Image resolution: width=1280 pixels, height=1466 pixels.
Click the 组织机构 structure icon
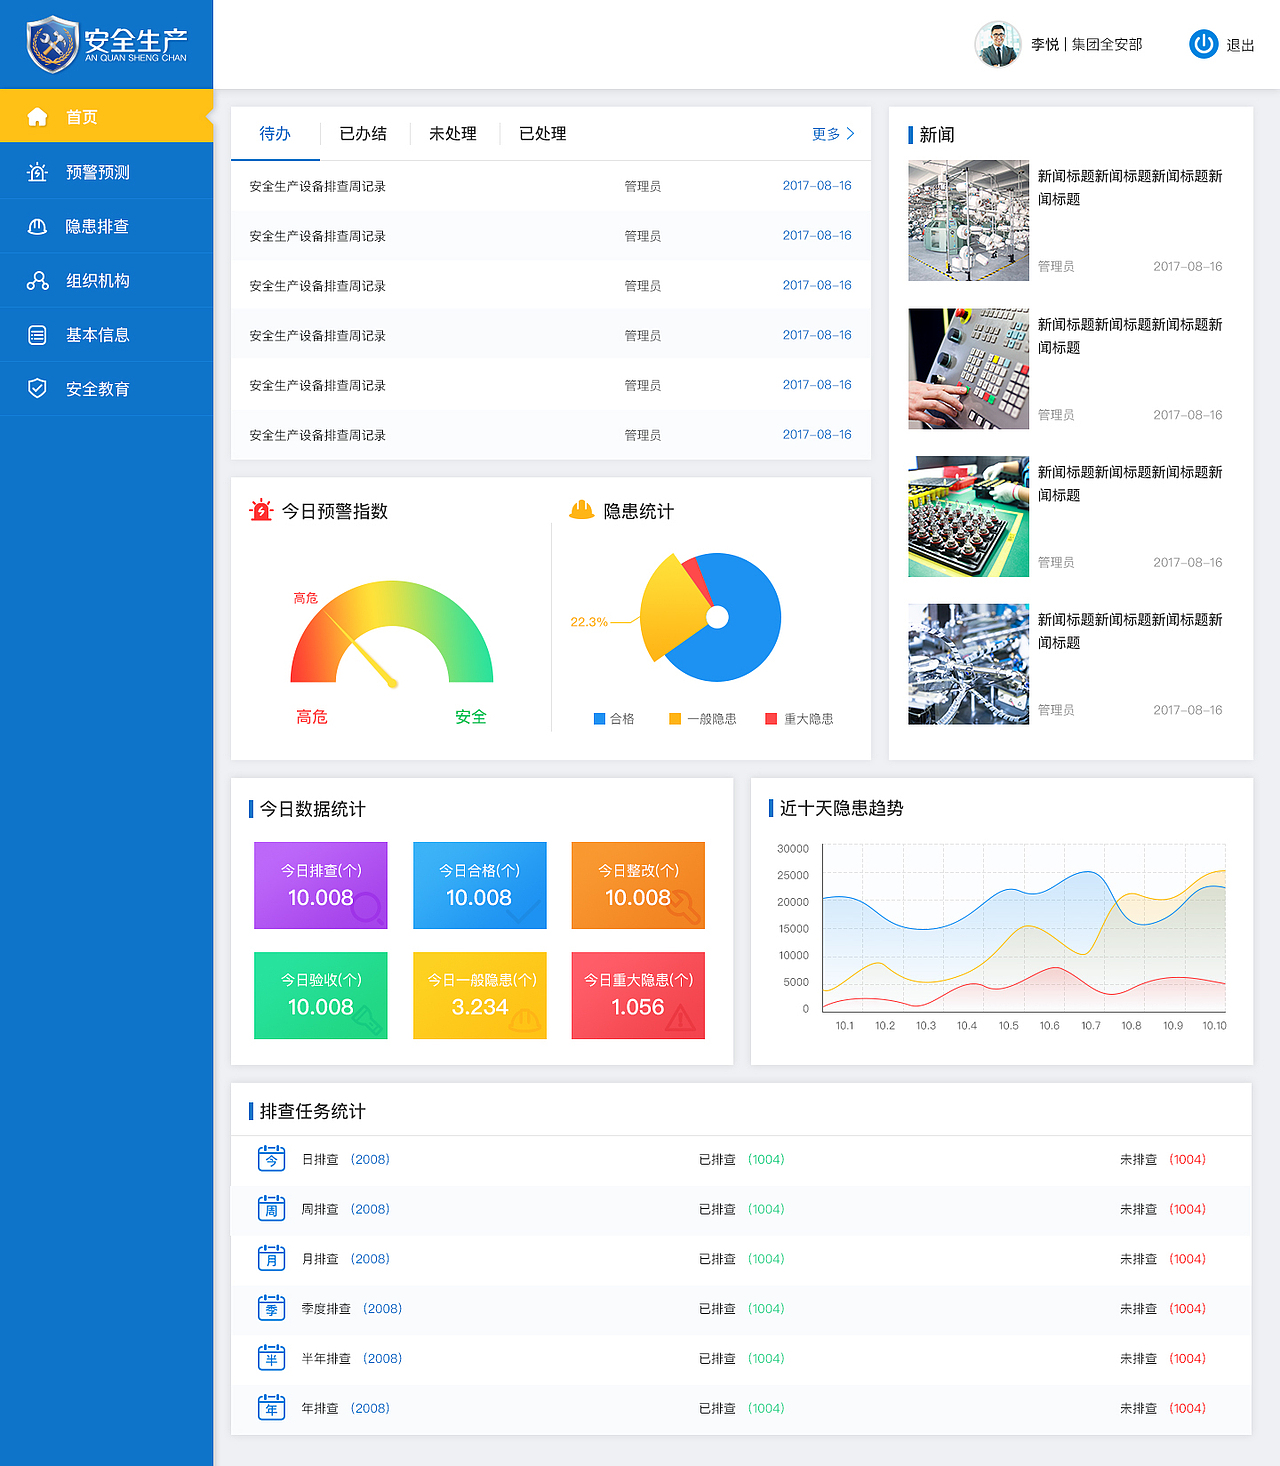pos(37,281)
